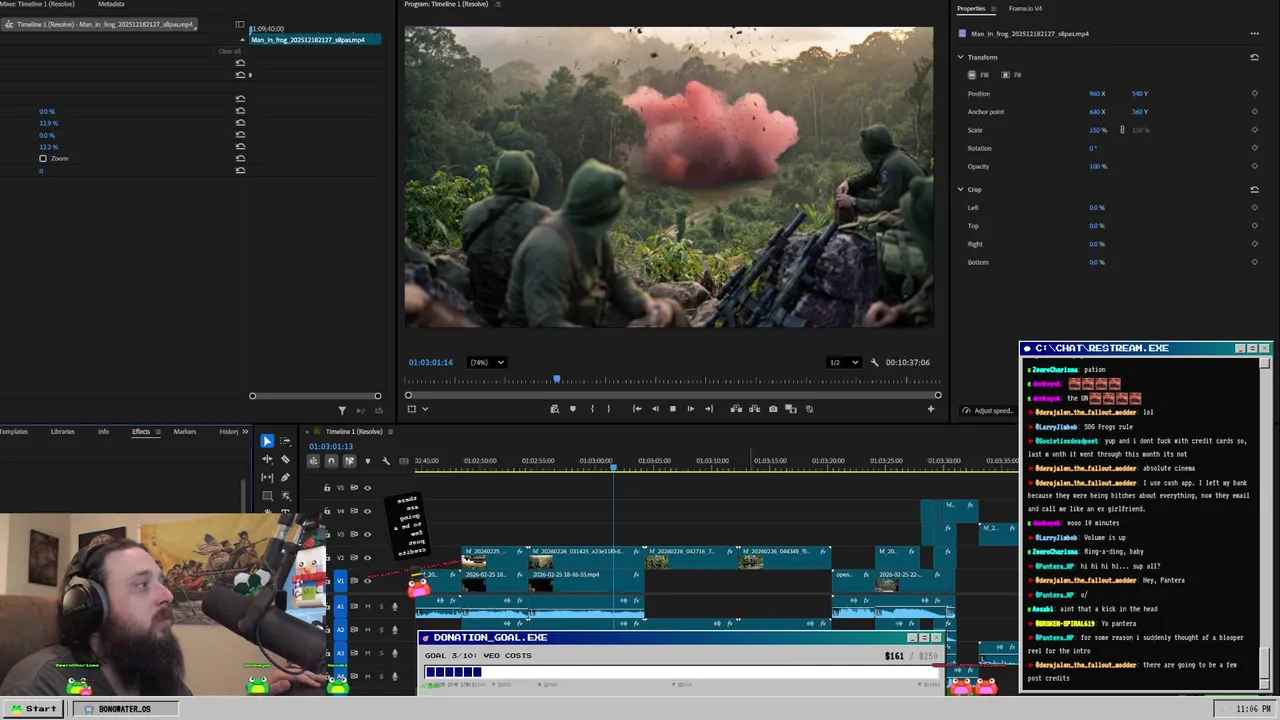The height and width of the screenshot is (720, 1280).
Task: Add marker from timeline header
Action: (367, 461)
